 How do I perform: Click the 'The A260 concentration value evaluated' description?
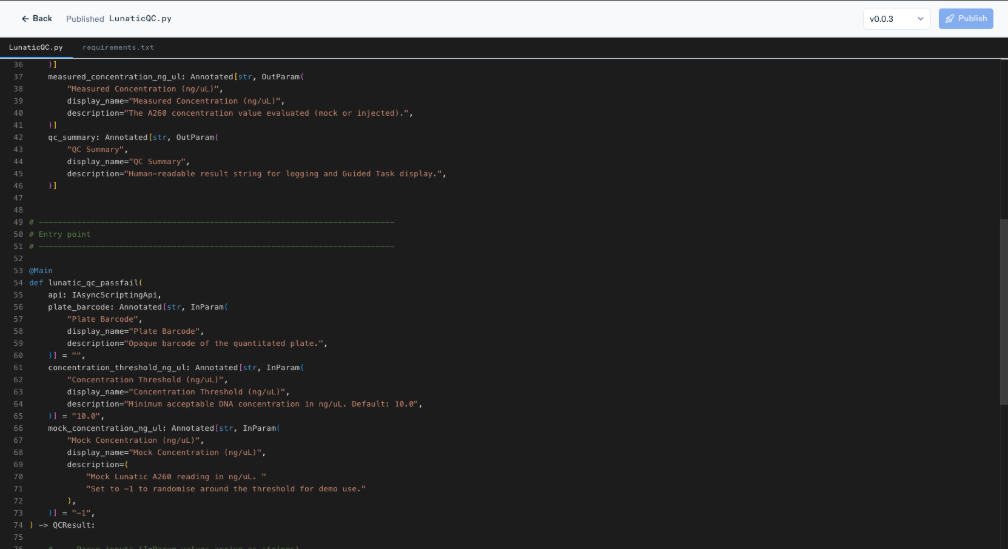pyautogui.click(x=240, y=113)
